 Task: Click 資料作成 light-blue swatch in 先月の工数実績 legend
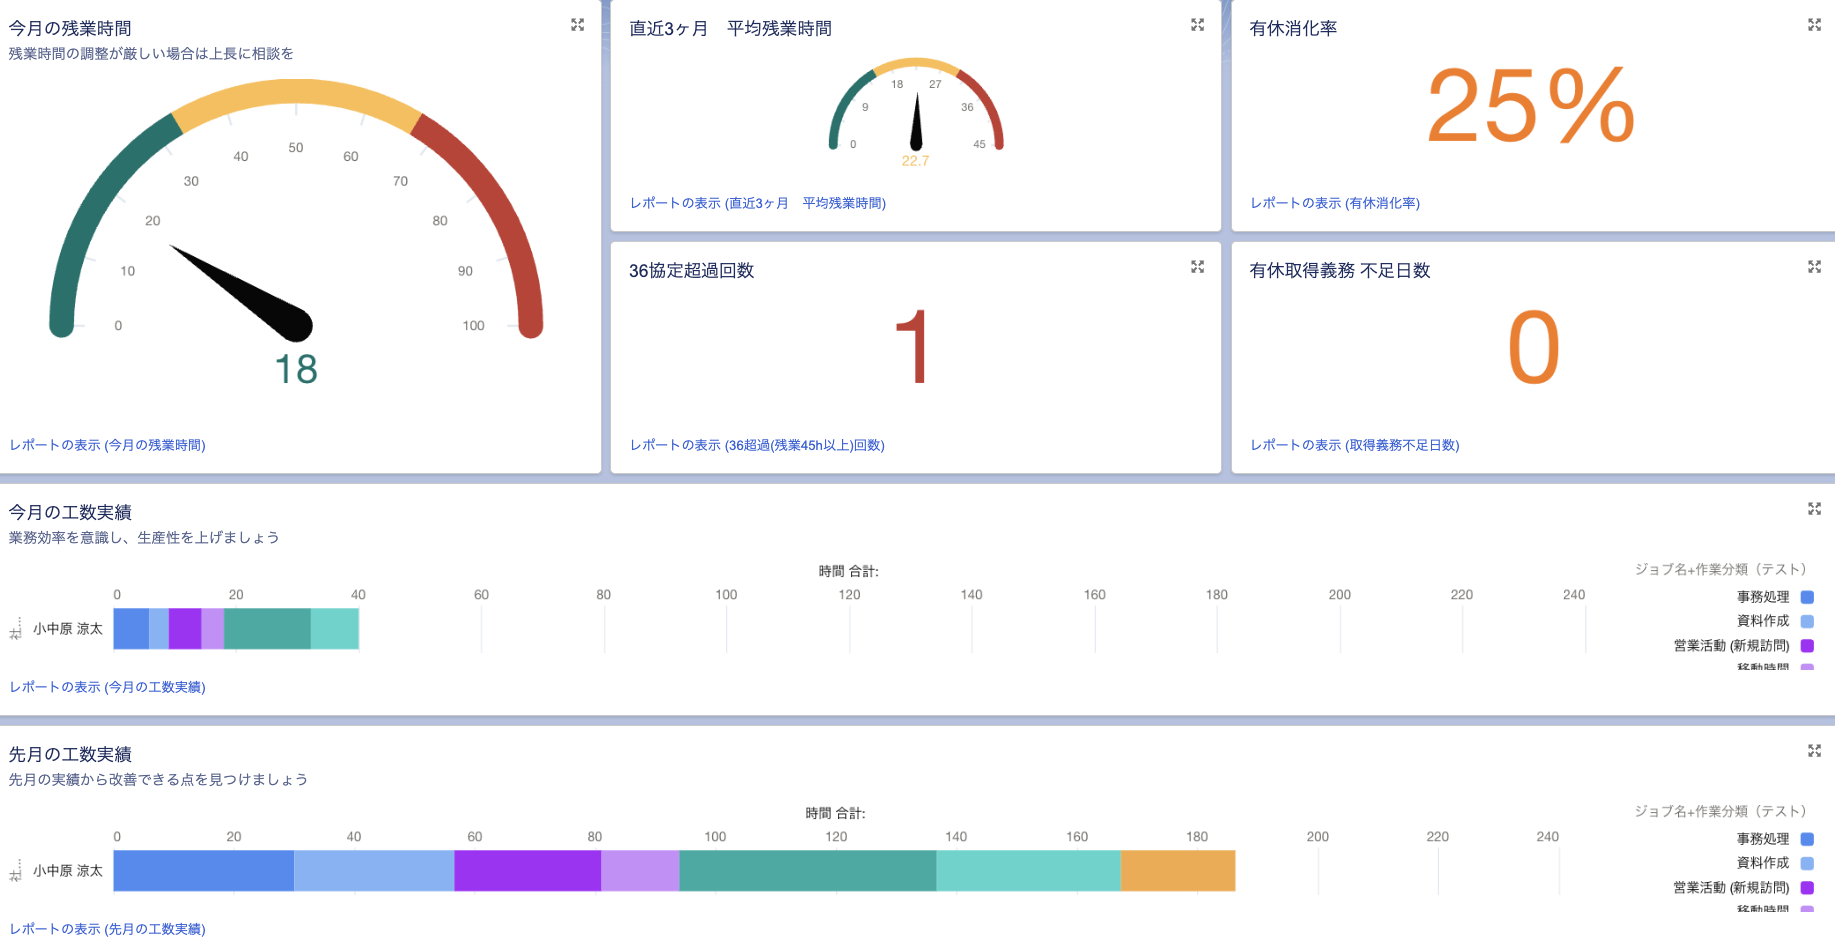point(1807,863)
